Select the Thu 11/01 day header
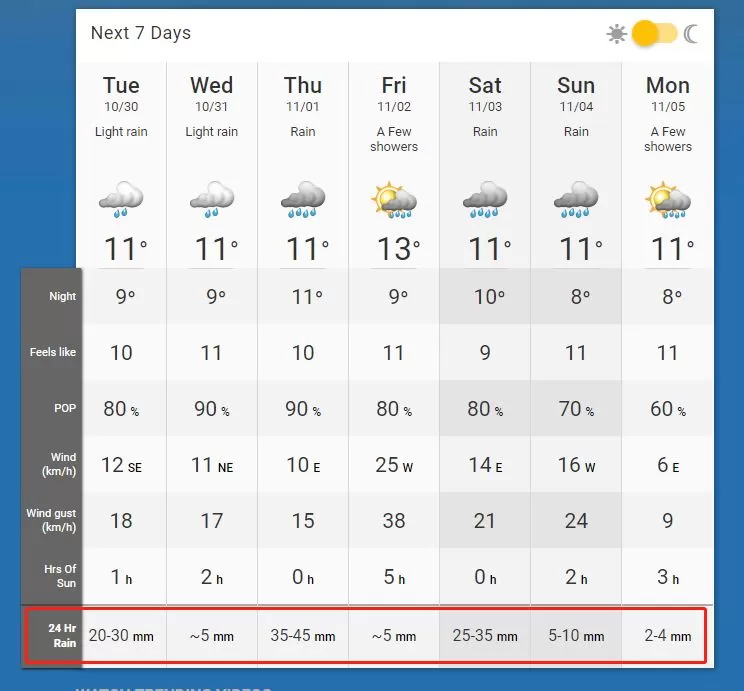 tap(303, 94)
